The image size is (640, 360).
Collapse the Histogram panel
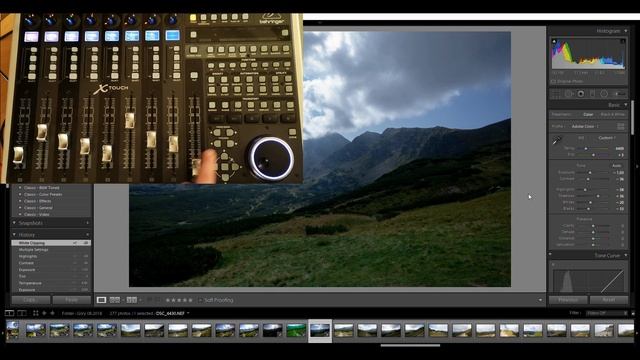[626, 31]
